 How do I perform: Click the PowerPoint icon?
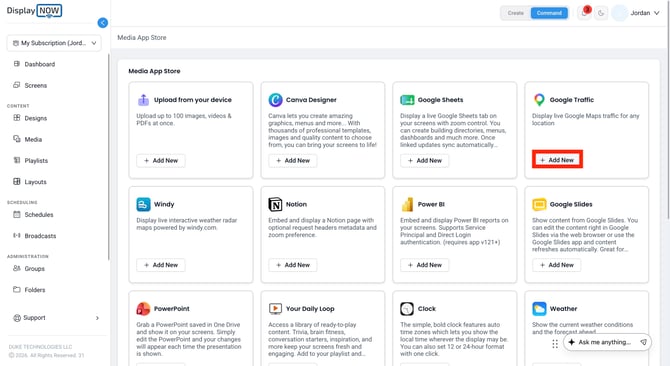[x=143, y=308]
